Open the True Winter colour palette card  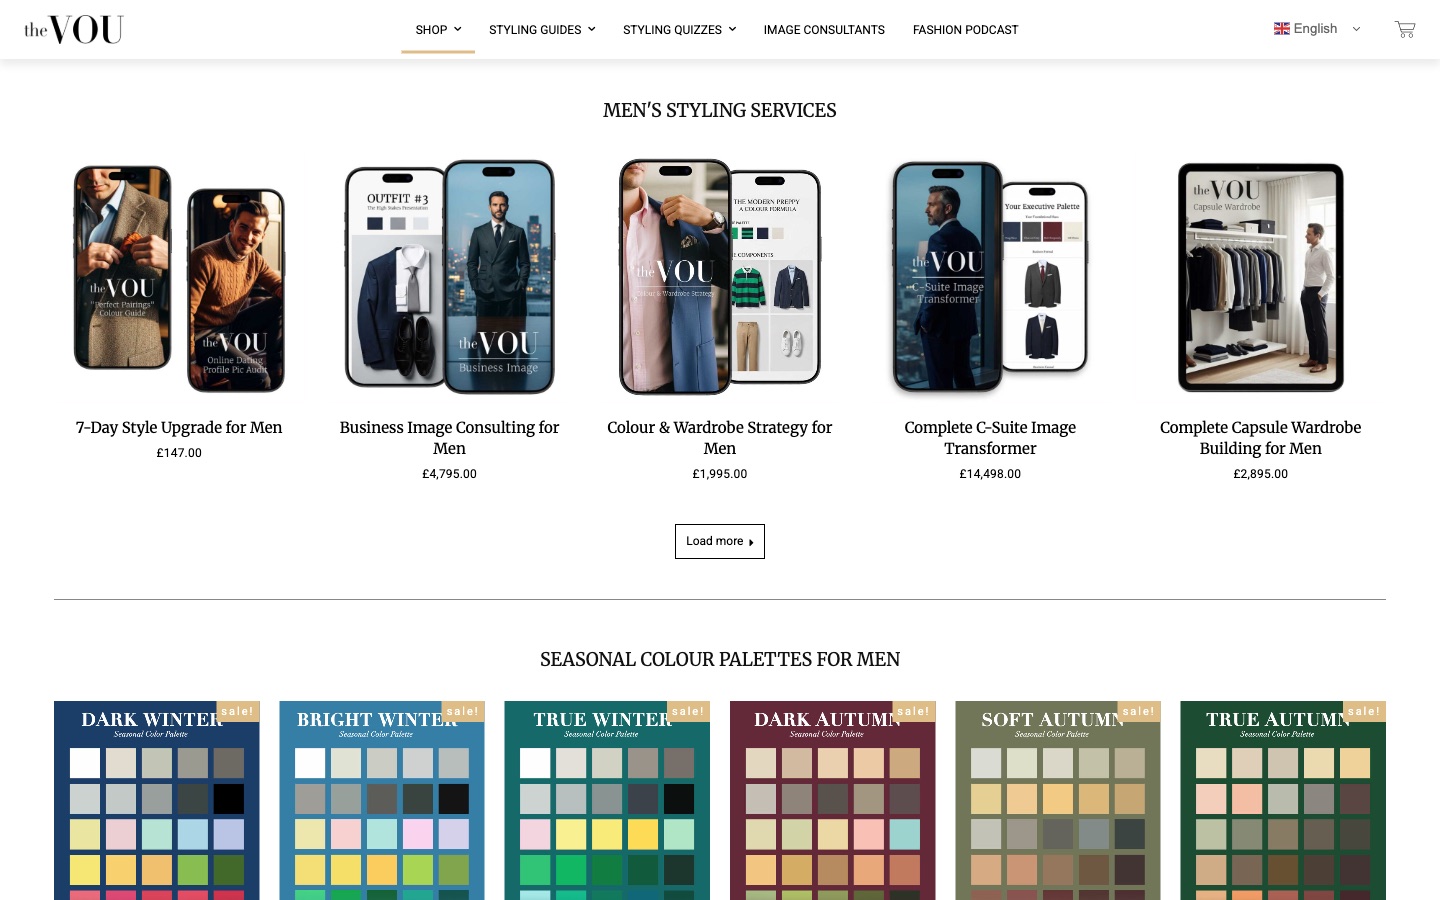[x=607, y=800]
